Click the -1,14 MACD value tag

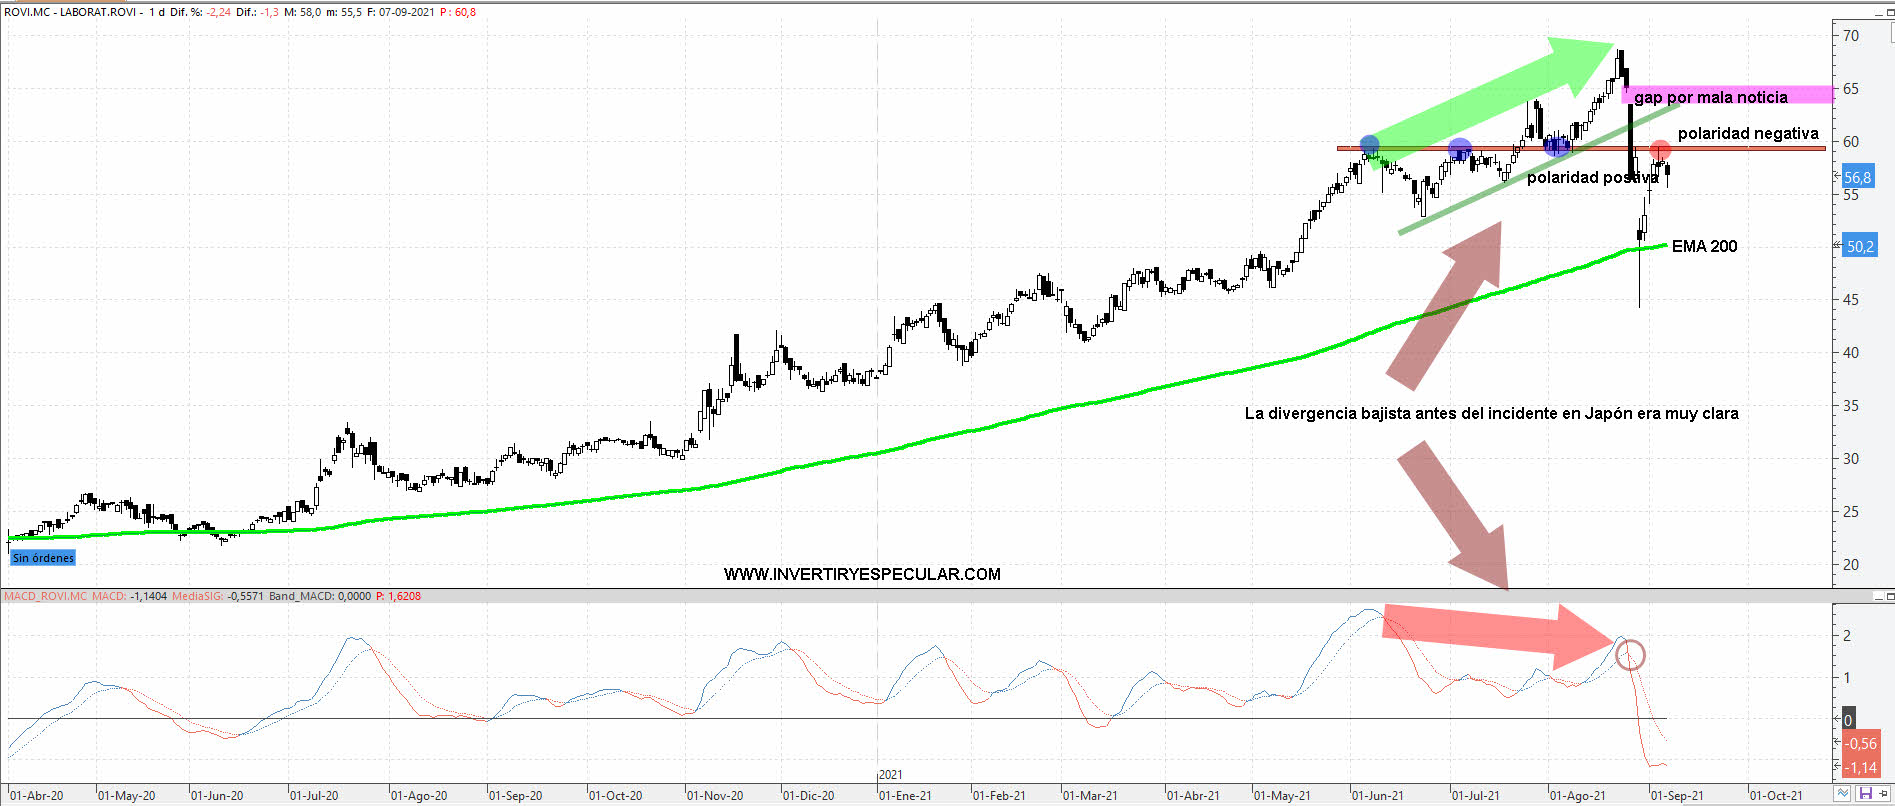click(1860, 768)
